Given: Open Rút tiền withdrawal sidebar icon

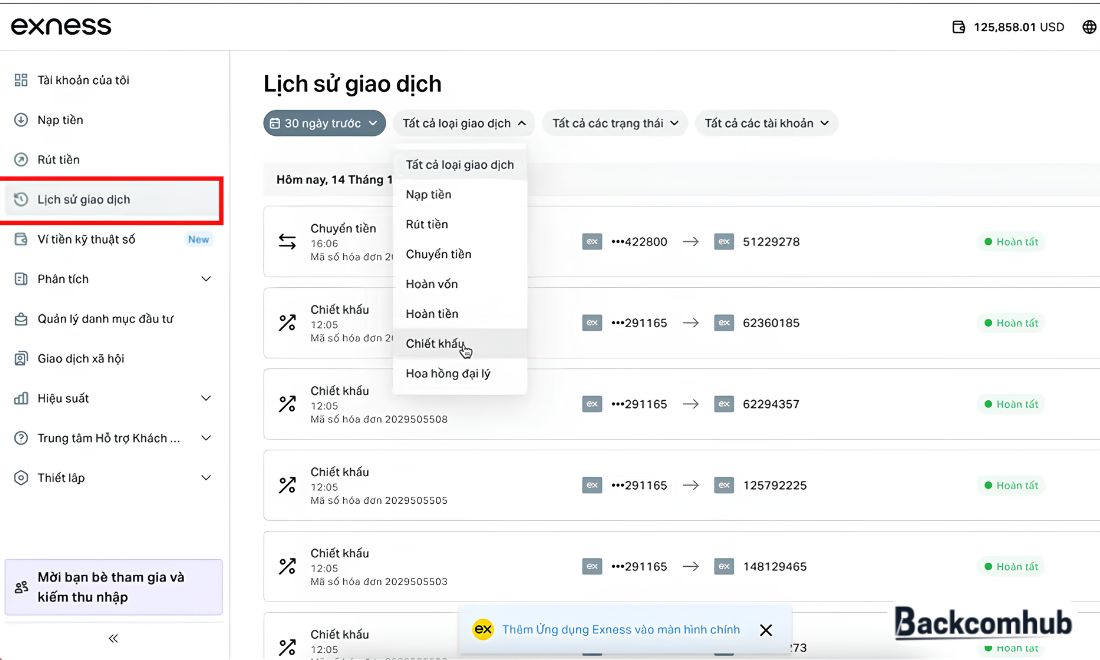Looking at the screenshot, I should click(21, 160).
